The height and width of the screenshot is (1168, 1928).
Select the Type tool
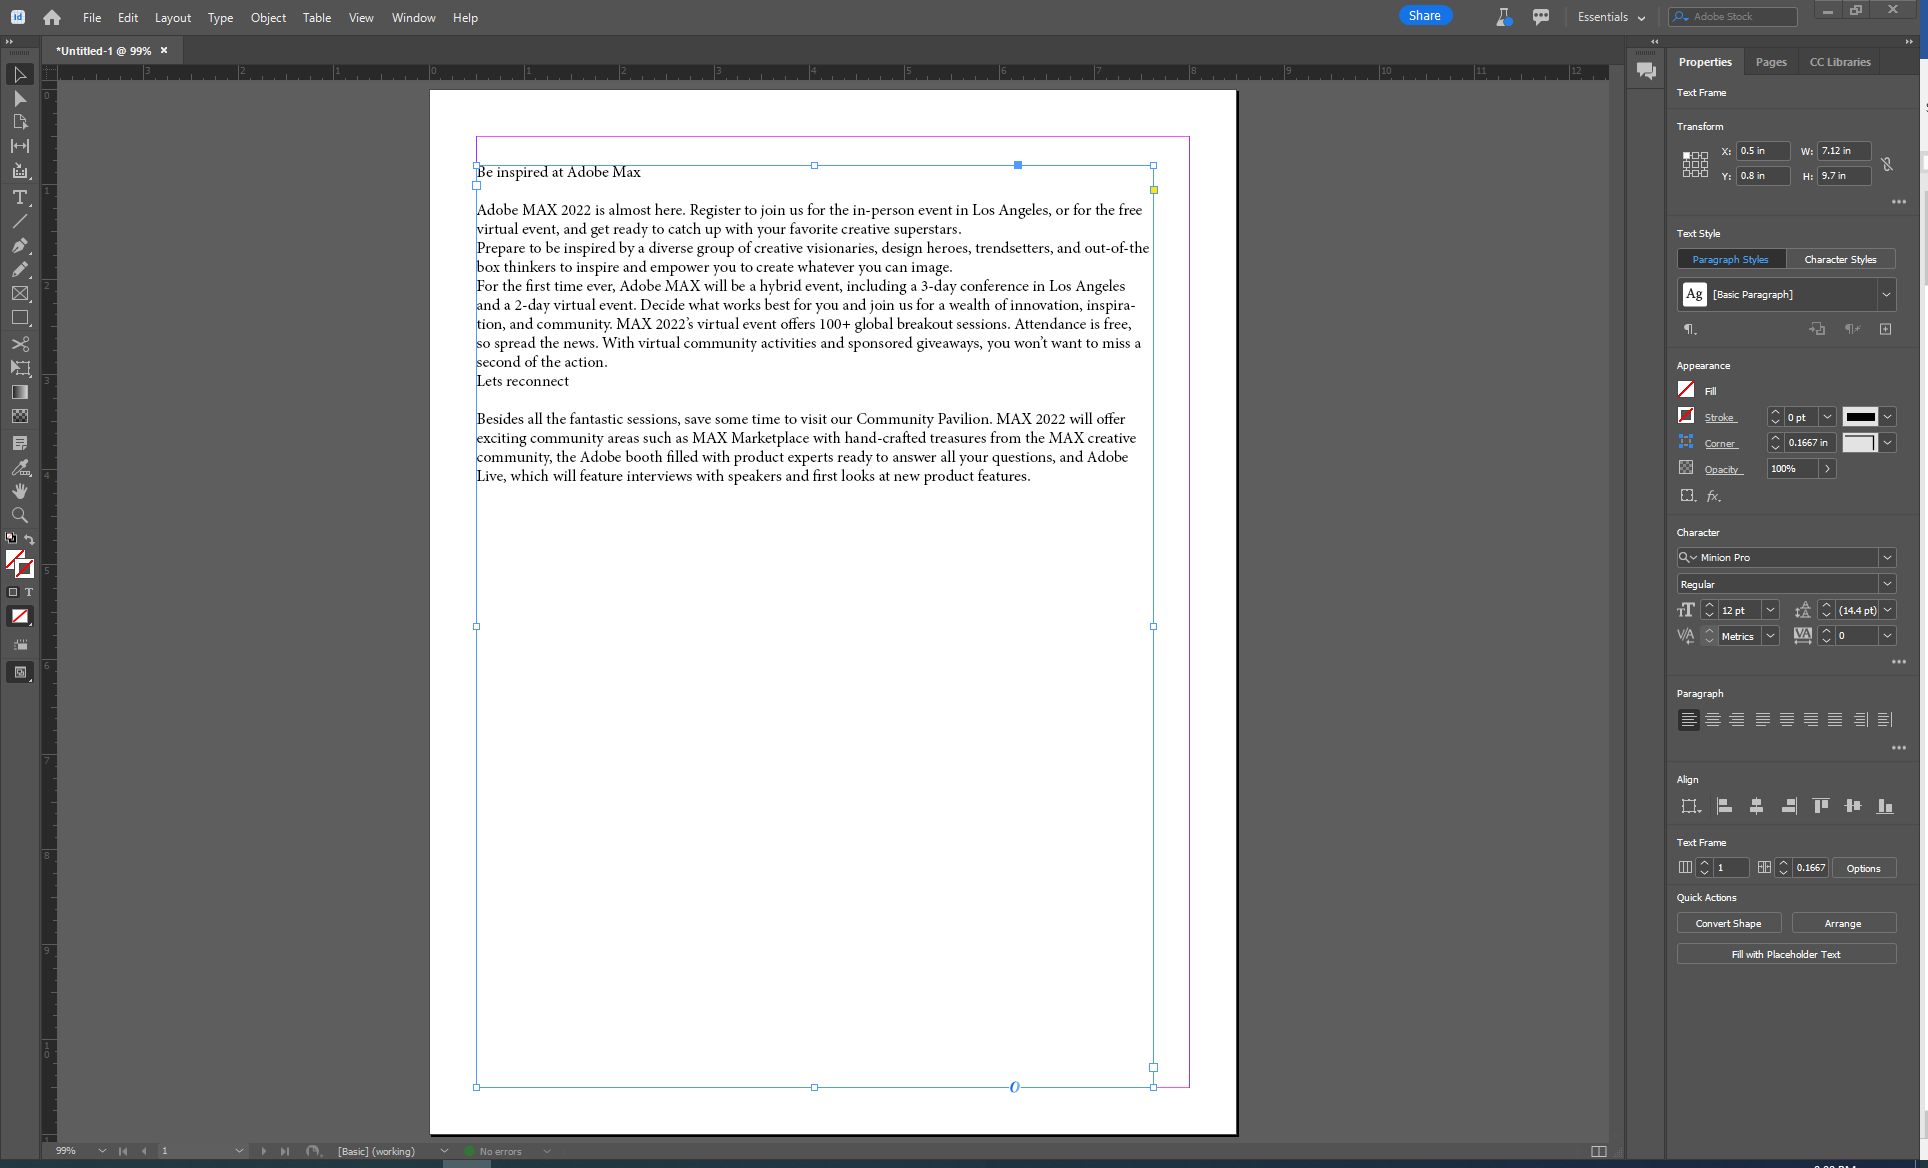20,197
